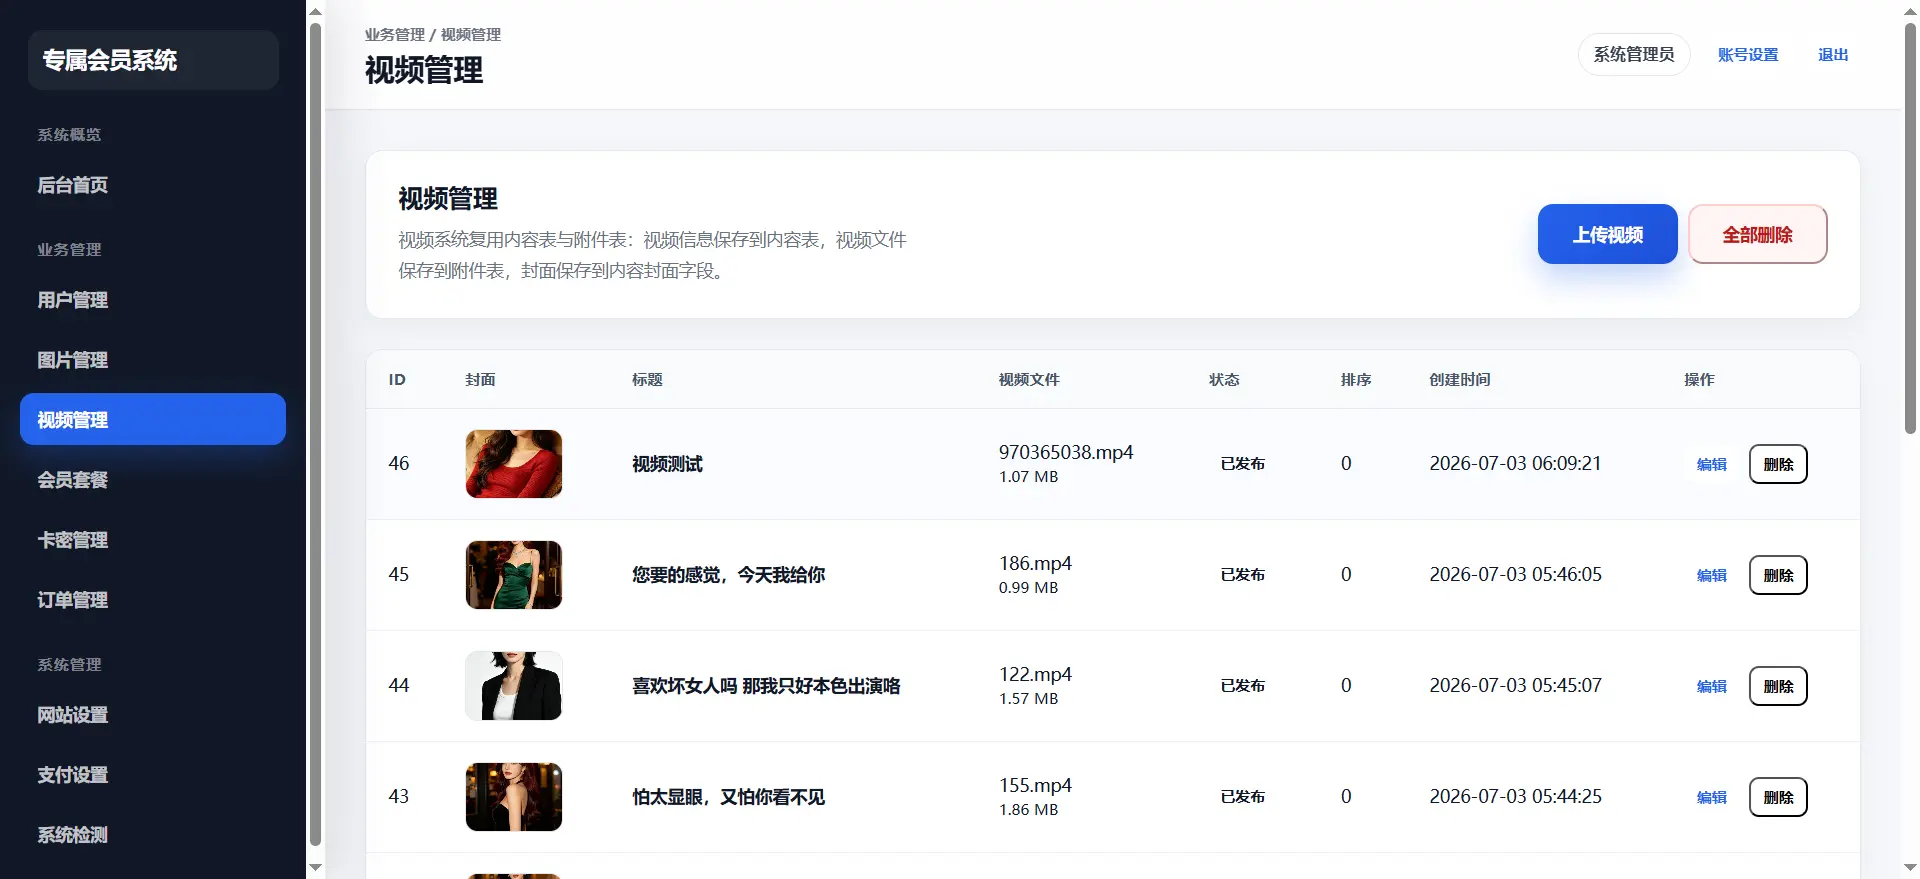Click title 视频测试

[667, 464]
